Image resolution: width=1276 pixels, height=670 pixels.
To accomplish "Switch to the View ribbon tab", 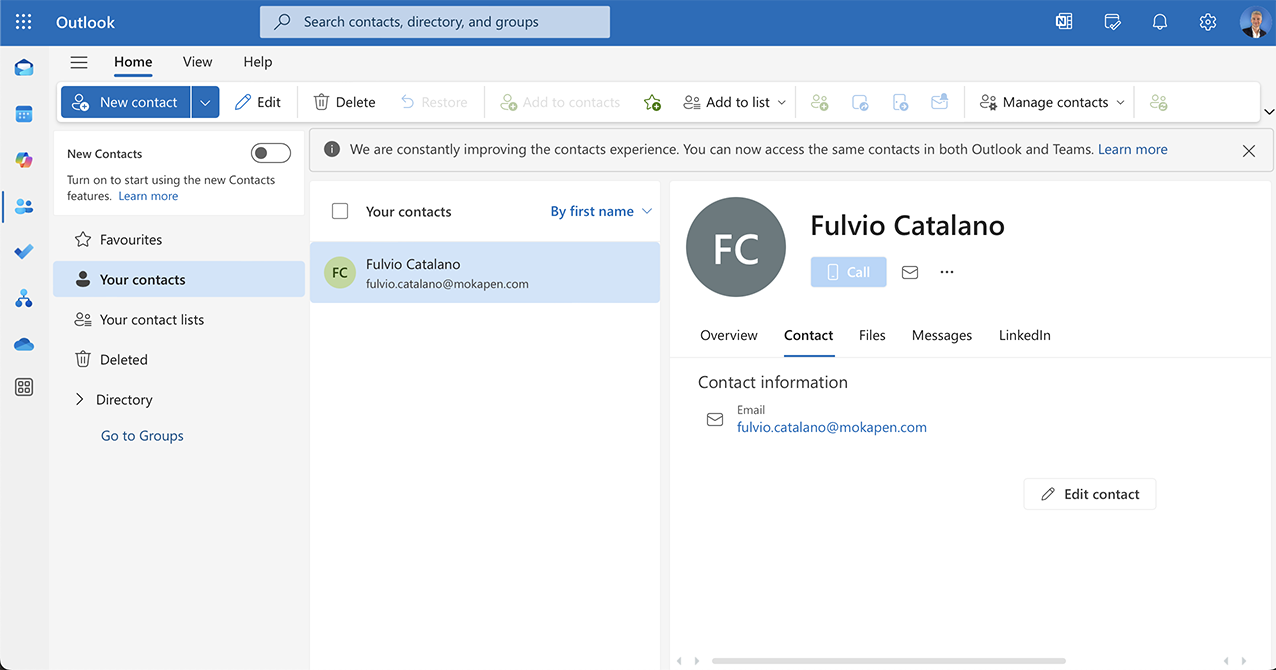I will coord(197,62).
